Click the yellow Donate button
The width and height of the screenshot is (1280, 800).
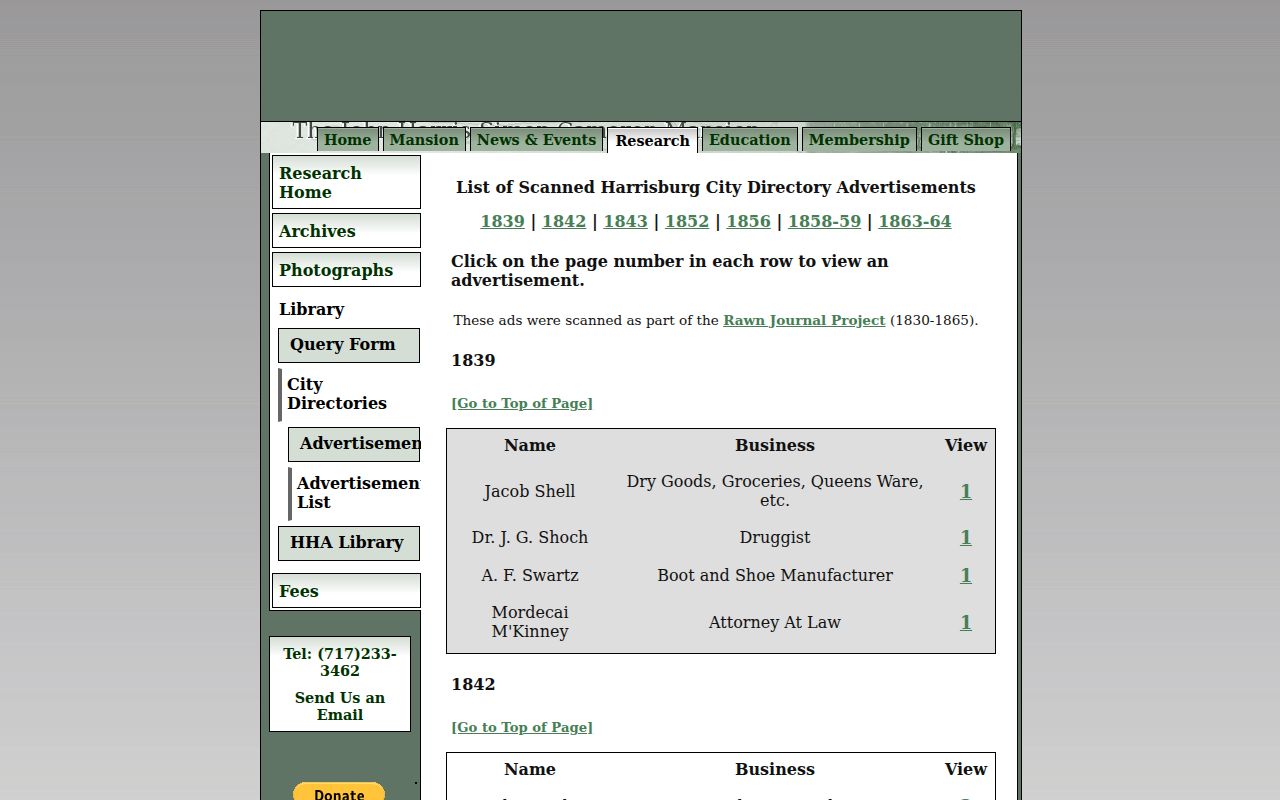tap(339, 792)
